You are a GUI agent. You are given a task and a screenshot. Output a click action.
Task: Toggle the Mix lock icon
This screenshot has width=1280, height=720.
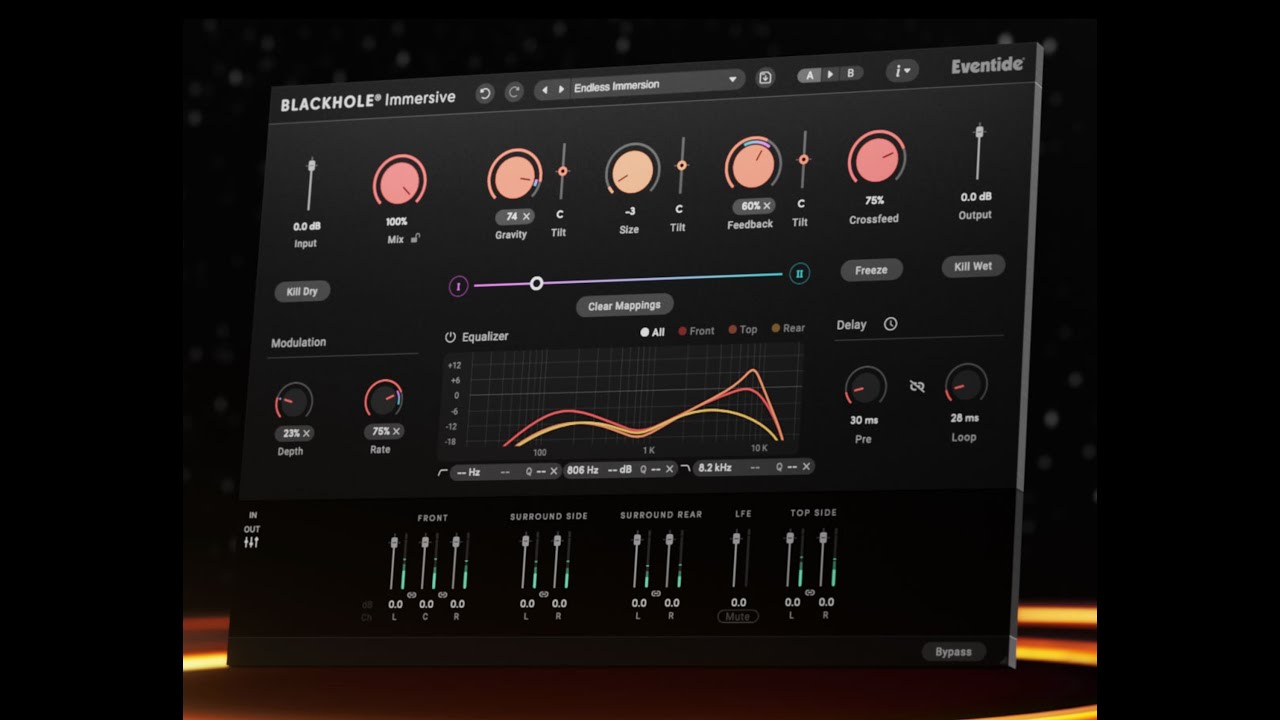pyautogui.click(x=415, y=239)
